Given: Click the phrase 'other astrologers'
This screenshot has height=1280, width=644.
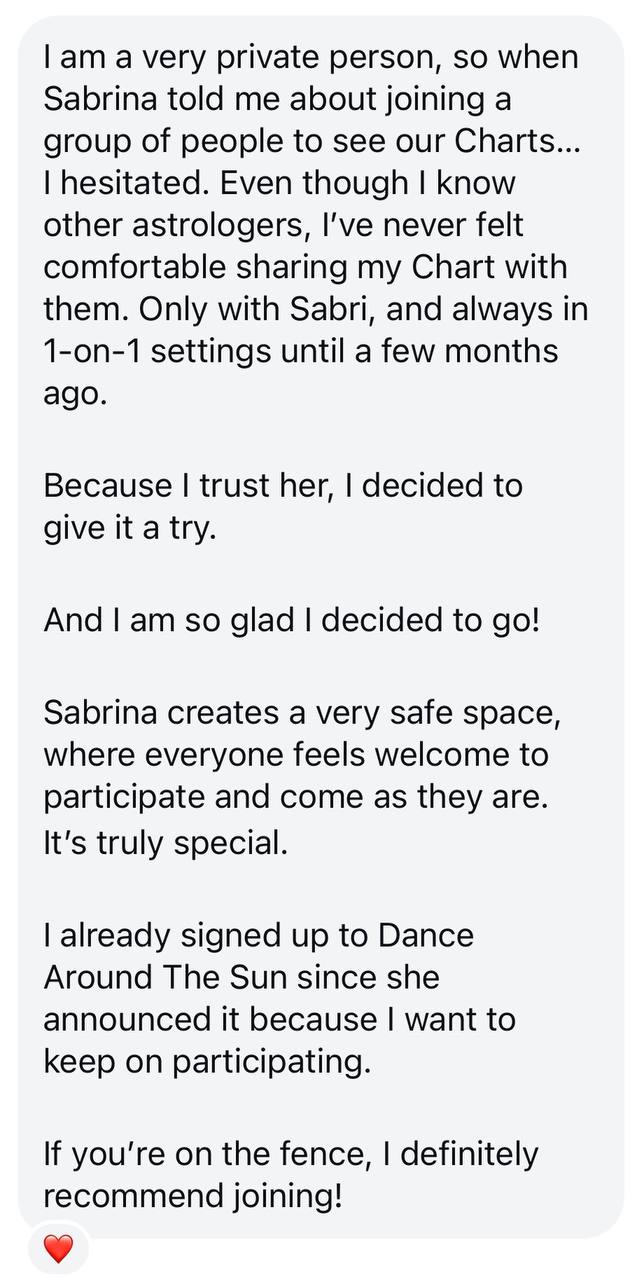Looking at the screenshot, I should pyautogui.click(x=165, y=226).
